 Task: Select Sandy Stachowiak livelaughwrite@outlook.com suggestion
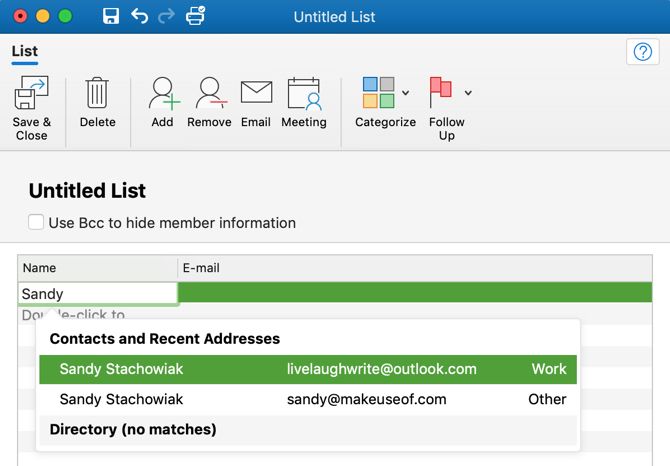(308, 369)
